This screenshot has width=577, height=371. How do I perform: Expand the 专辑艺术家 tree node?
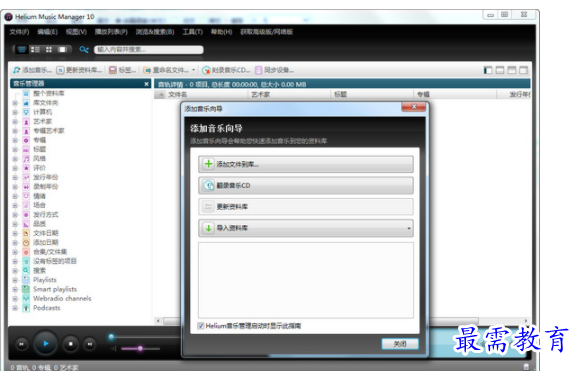tap(15, 131)
